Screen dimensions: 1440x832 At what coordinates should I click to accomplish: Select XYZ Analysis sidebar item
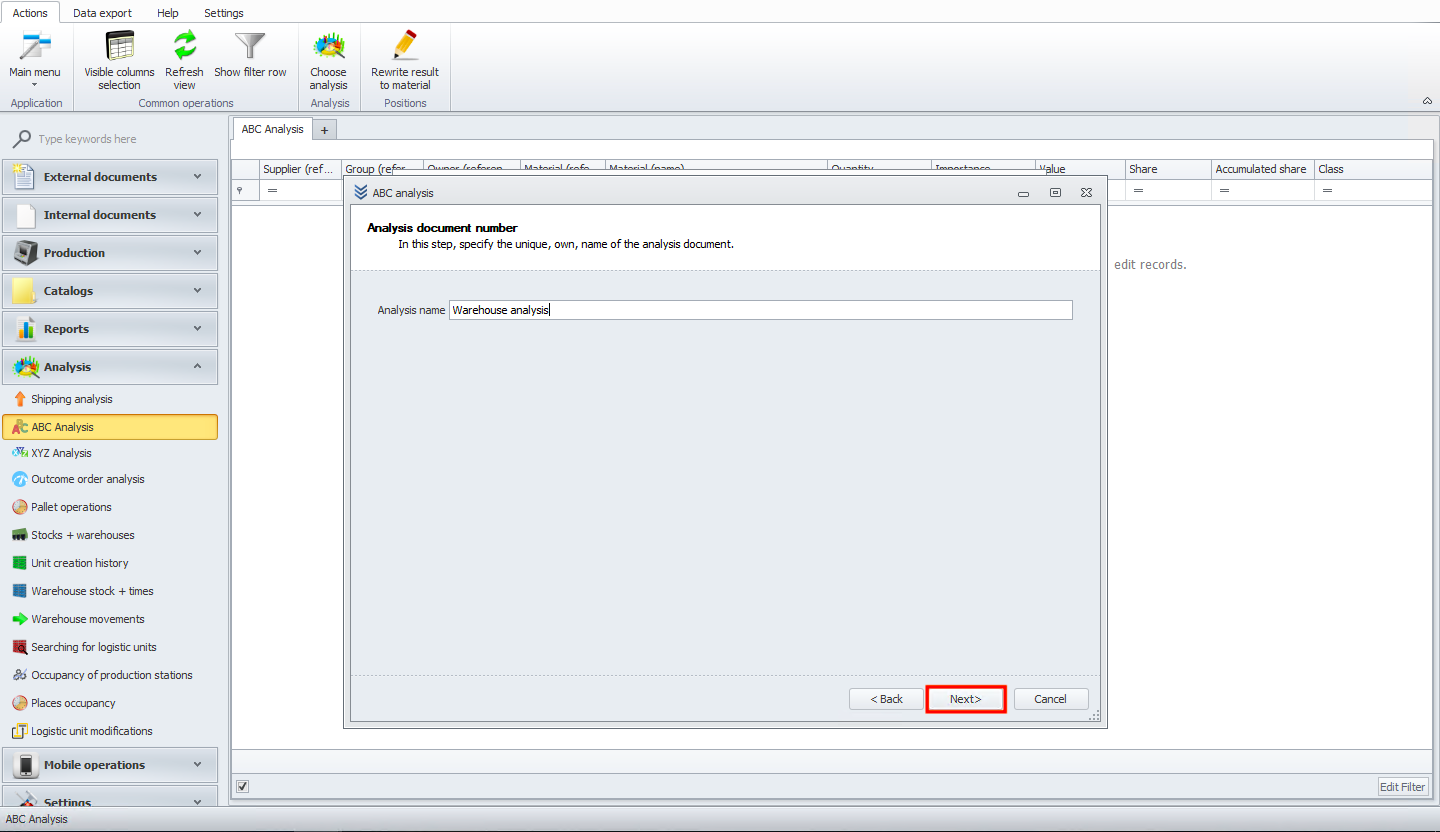click(x=61, y=453)
